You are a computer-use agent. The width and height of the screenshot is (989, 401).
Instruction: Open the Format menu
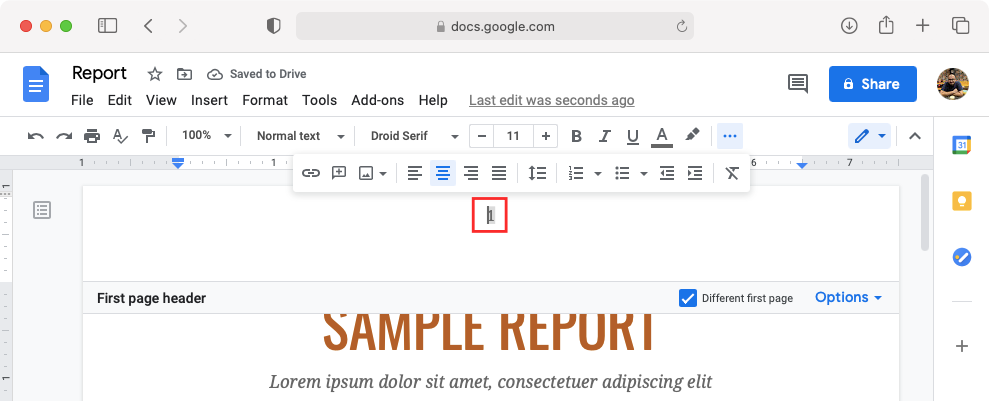click(265, 100)
